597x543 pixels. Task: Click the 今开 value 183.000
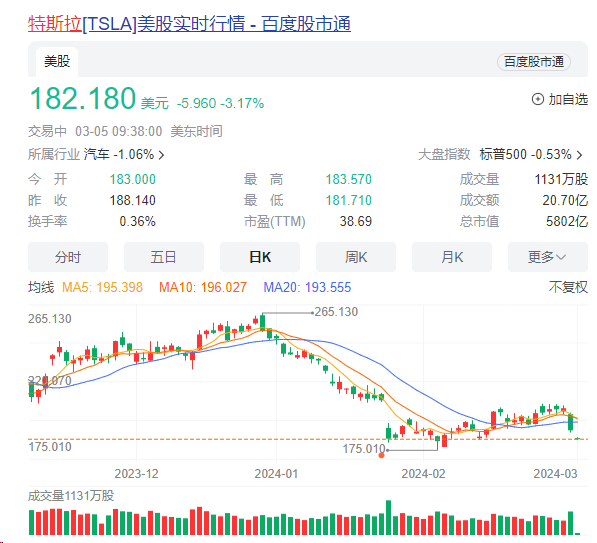tap(132, 179)
